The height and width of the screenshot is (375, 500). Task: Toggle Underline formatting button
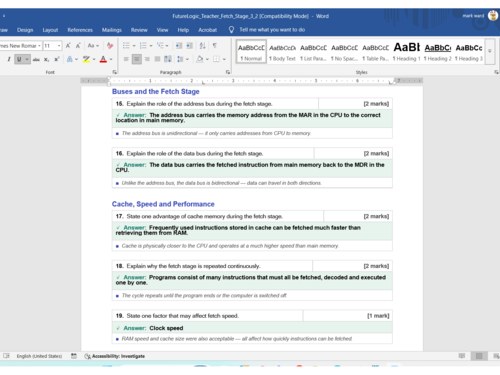[19, 59]
